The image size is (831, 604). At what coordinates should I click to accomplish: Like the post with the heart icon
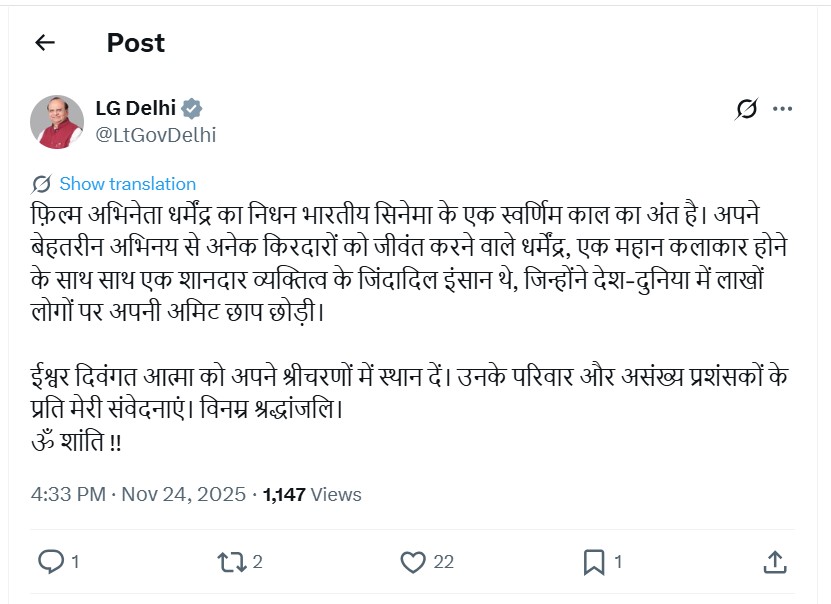(413, 562)
